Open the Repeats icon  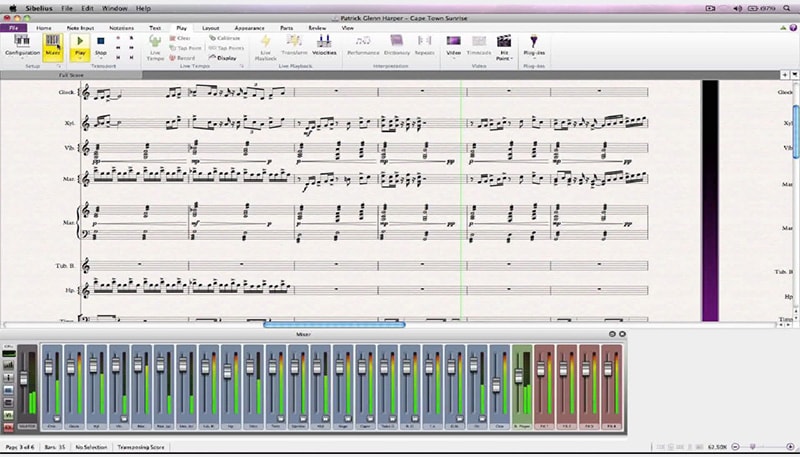pos(424,41)
